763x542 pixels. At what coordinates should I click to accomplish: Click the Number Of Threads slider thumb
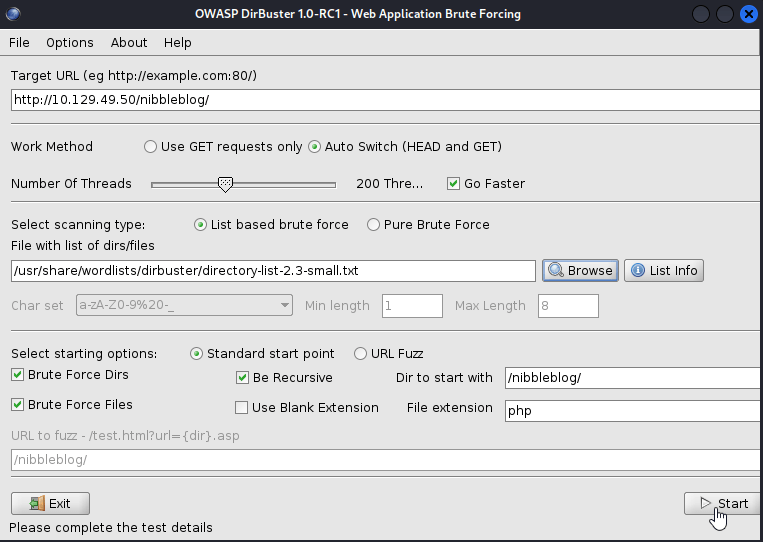pyautogui.click(x=225, y=184)
